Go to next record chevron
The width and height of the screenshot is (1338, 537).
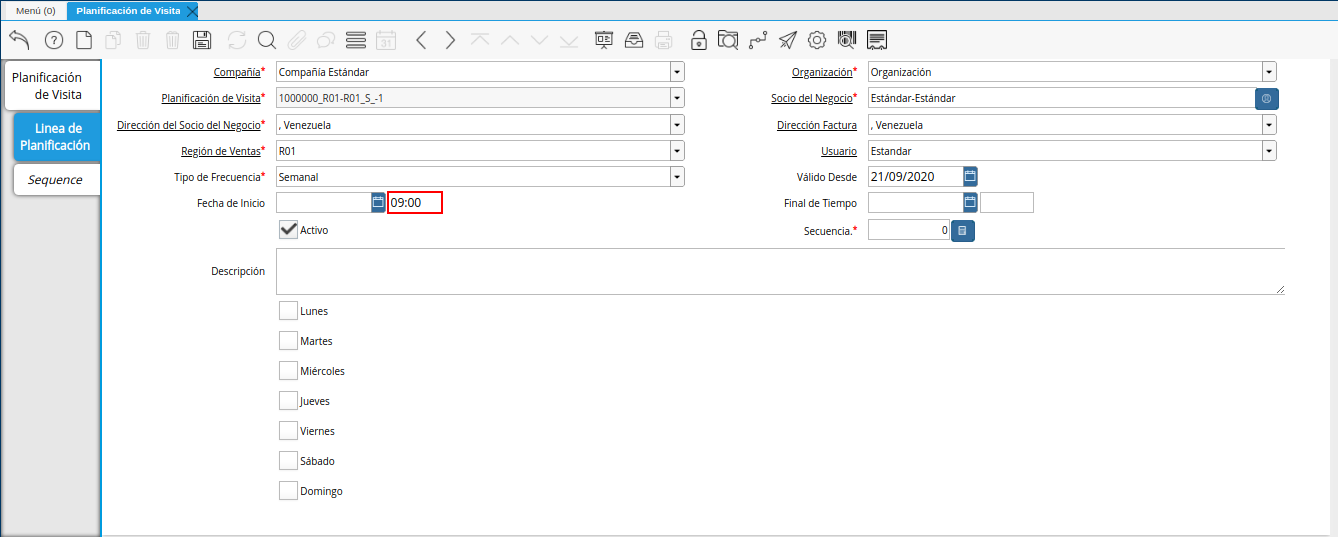(450, 40)
